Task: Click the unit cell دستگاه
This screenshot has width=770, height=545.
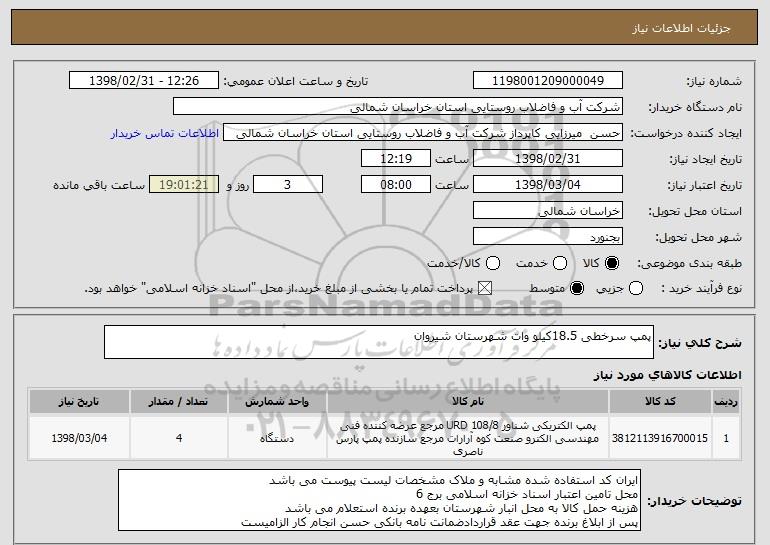Action: pyautogui.click(x=277, y=438)
